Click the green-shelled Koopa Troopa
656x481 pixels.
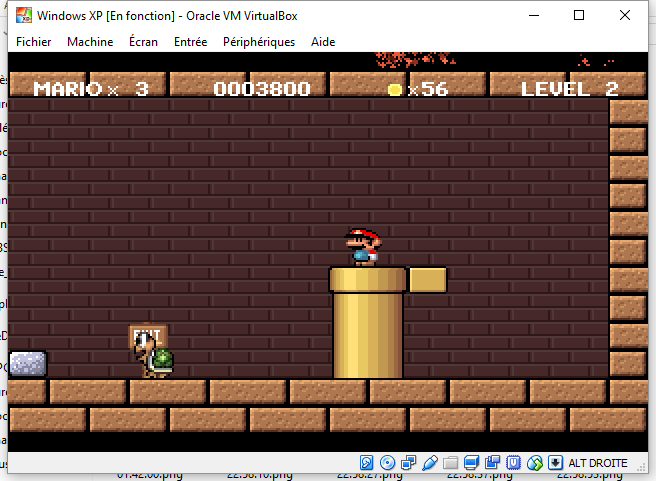(153, 355)
